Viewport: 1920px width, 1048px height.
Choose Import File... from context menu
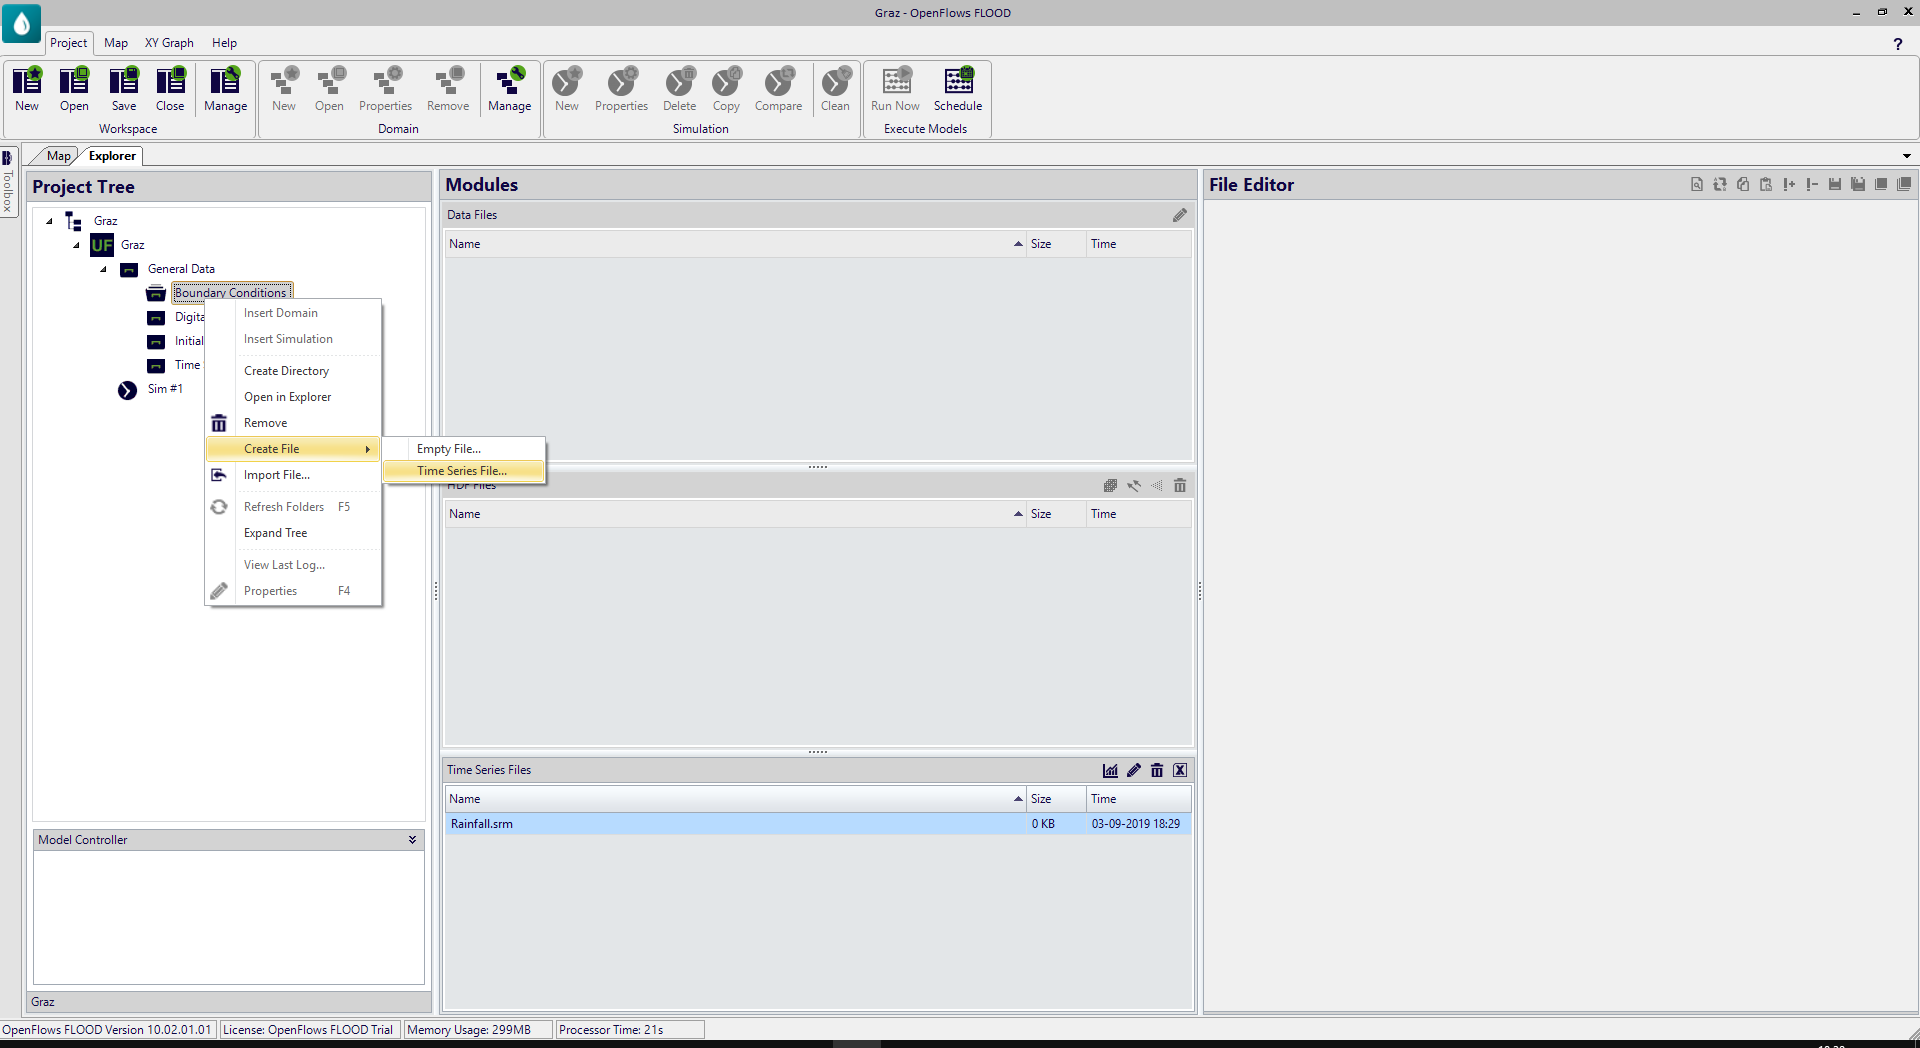(x=277, y=475)
